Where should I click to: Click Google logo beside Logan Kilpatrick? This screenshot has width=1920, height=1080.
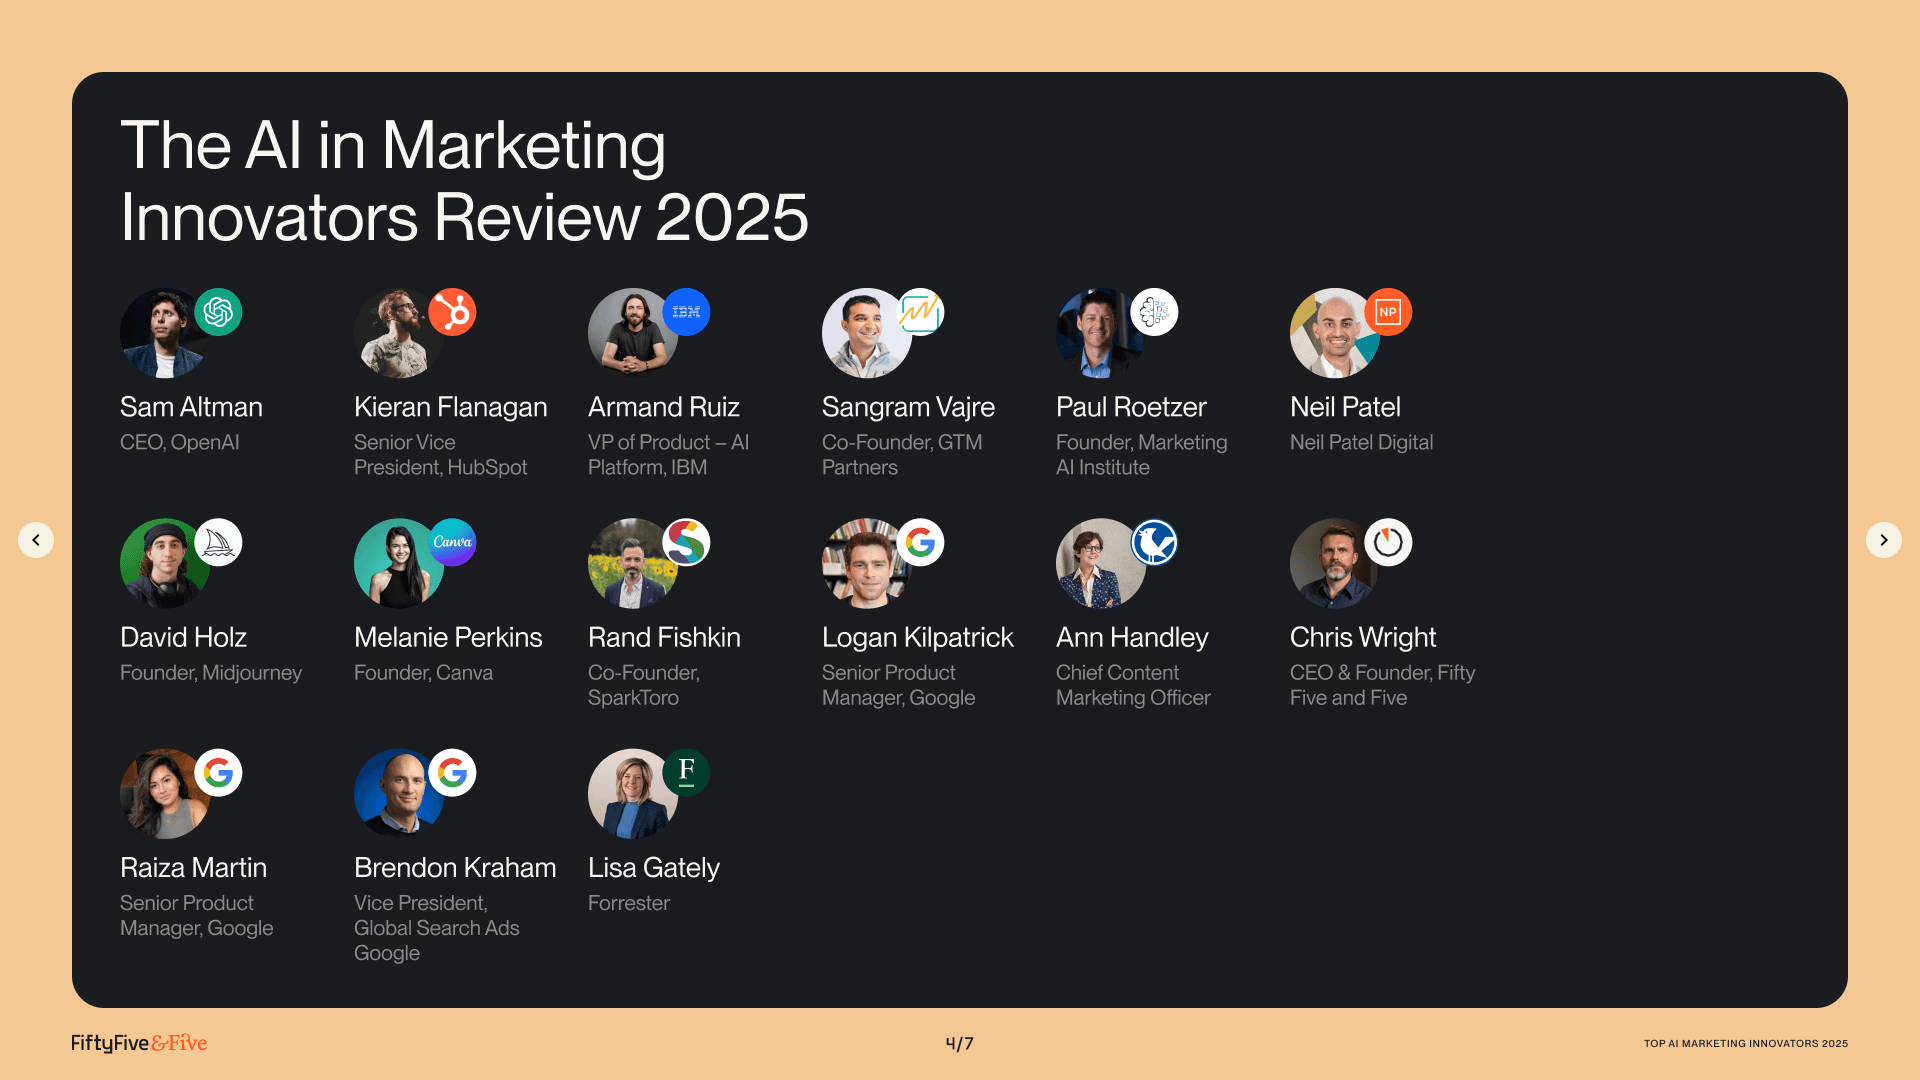(920, 542)
